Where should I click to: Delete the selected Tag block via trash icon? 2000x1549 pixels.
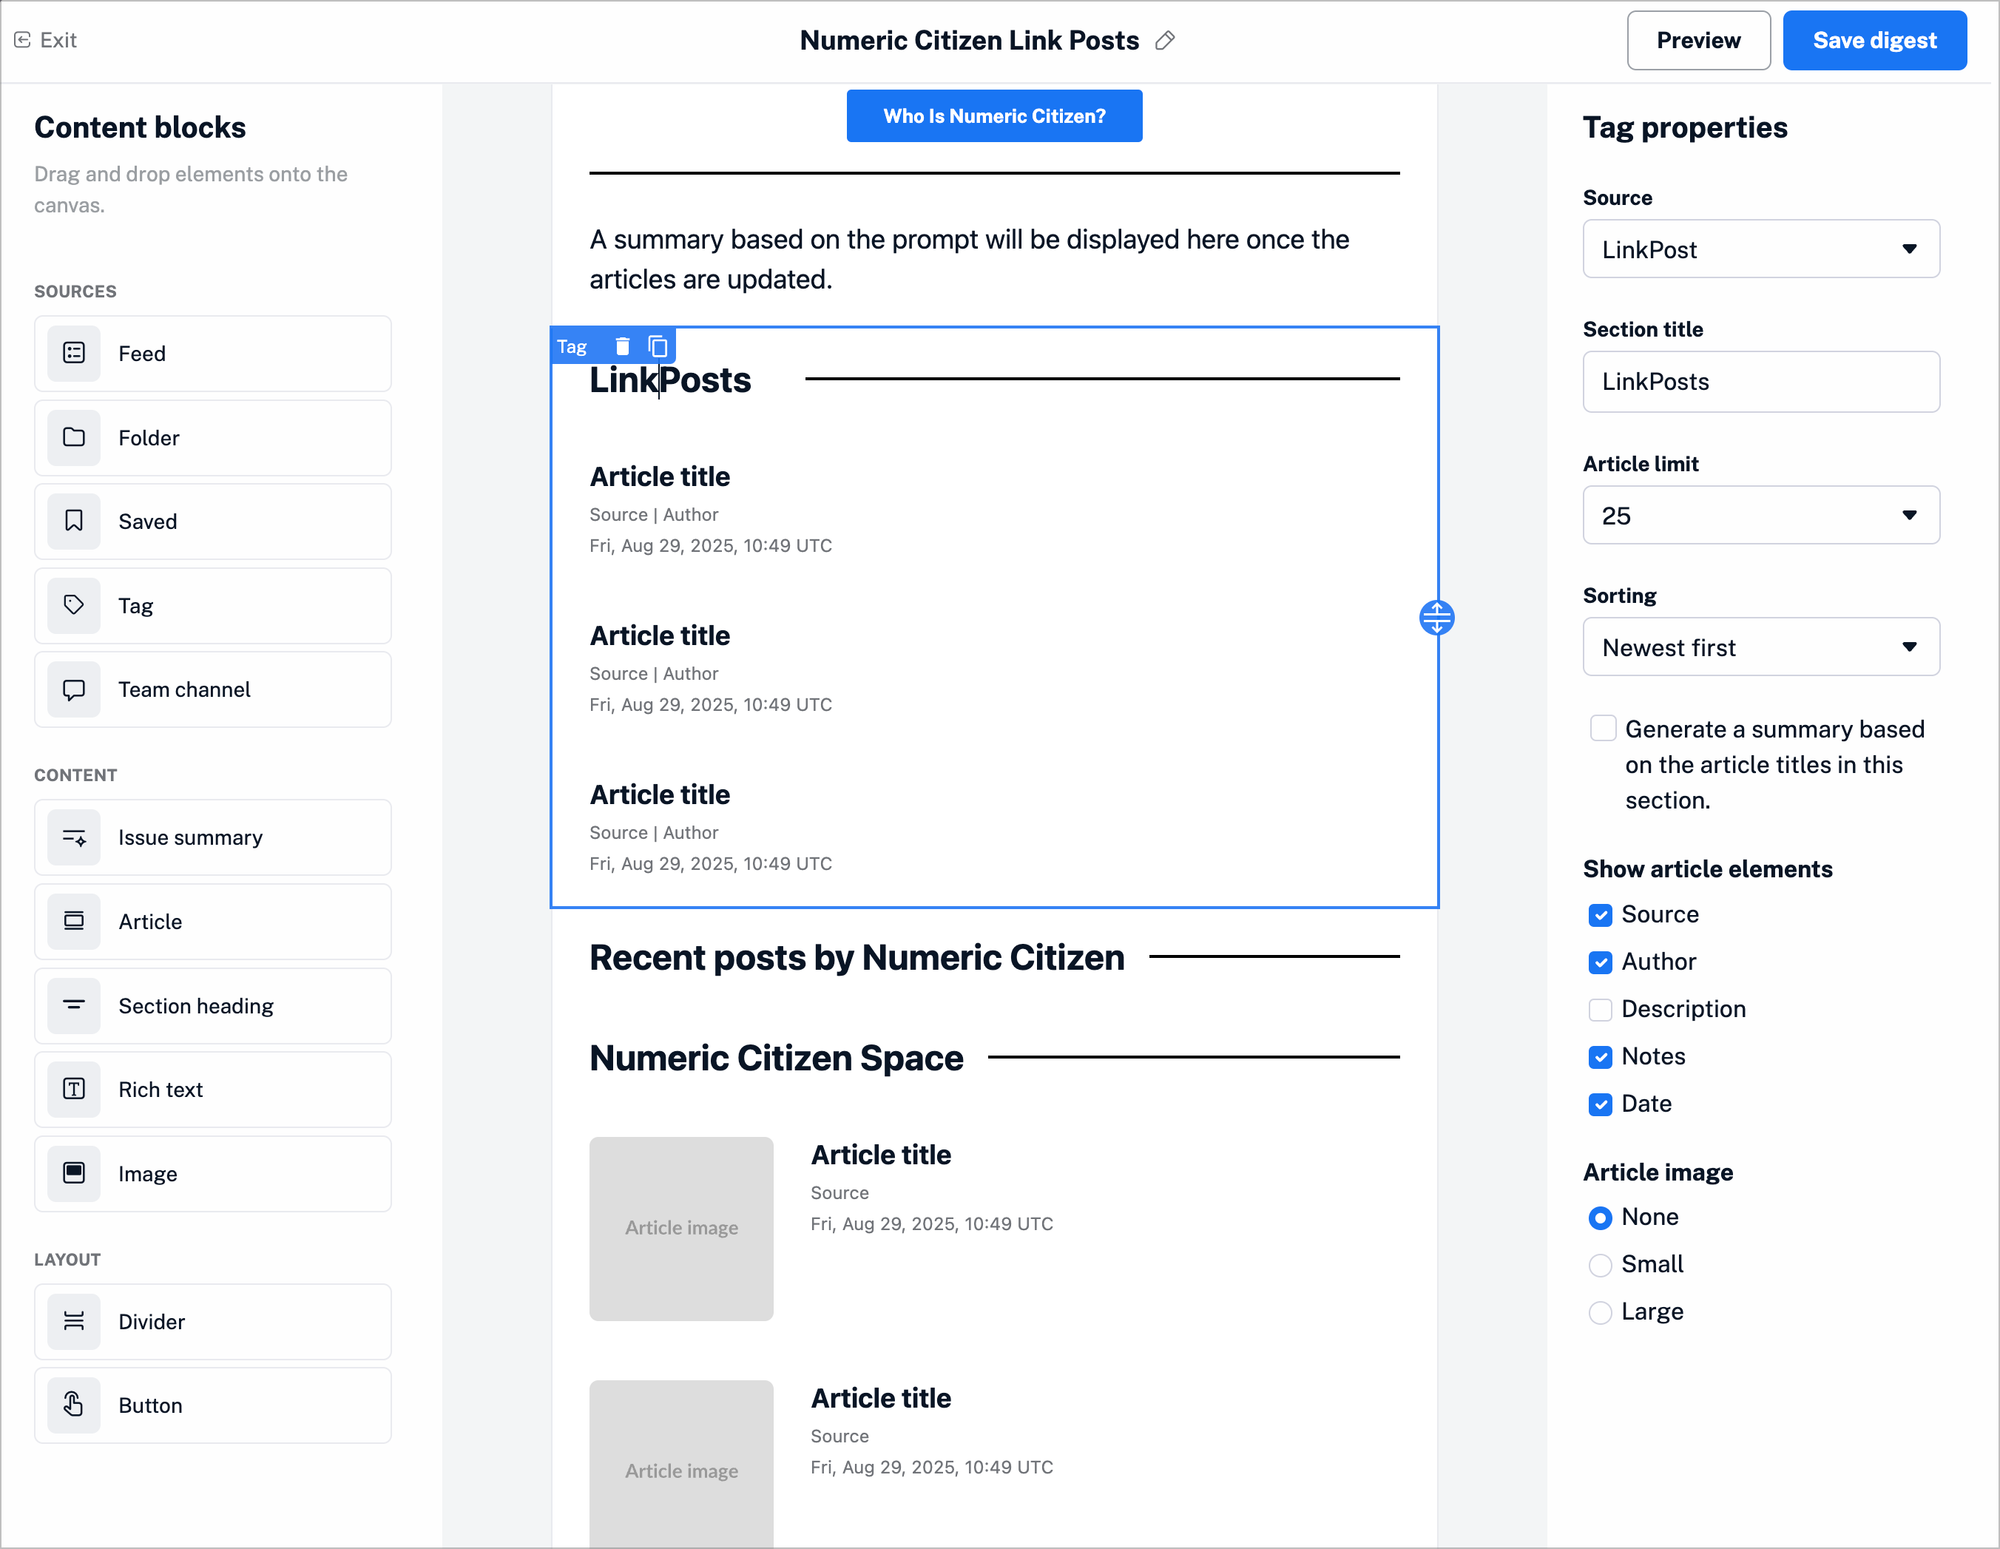[x=622, y=346]
